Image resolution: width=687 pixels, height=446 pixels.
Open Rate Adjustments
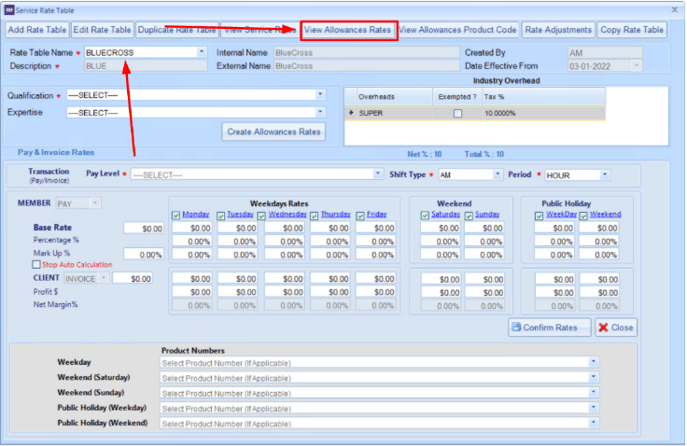point(558,30)
